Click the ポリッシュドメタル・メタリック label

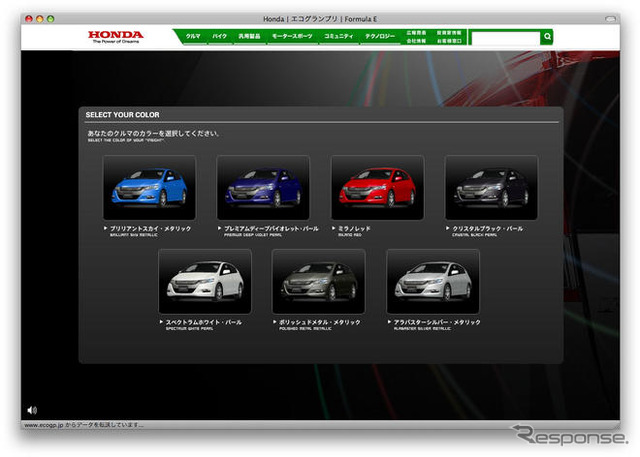click(320, 322)
